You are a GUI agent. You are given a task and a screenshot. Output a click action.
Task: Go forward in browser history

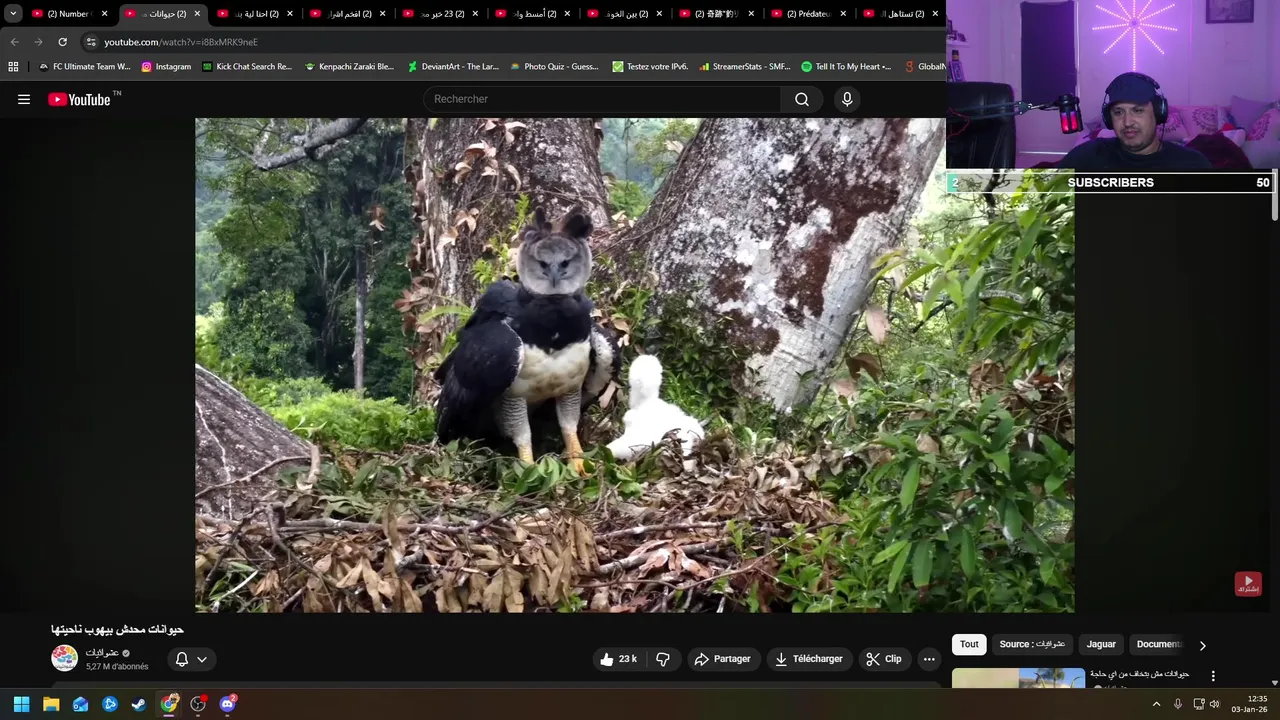pyautogui.click(x=38, y=42)
